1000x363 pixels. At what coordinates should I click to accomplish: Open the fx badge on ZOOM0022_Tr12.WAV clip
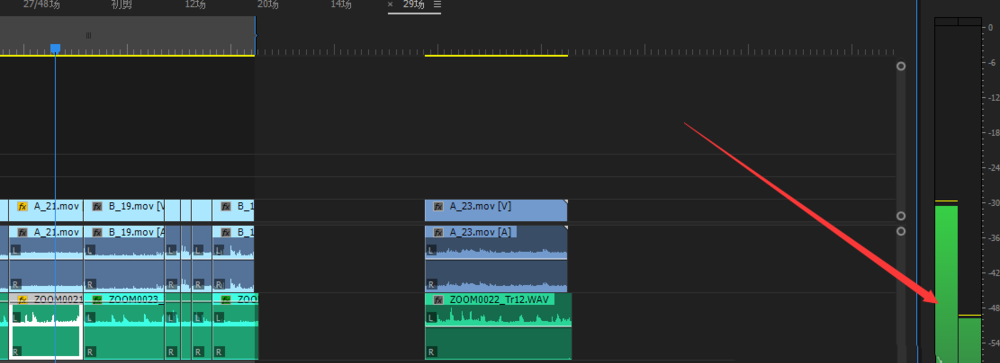tap(439, 300)
